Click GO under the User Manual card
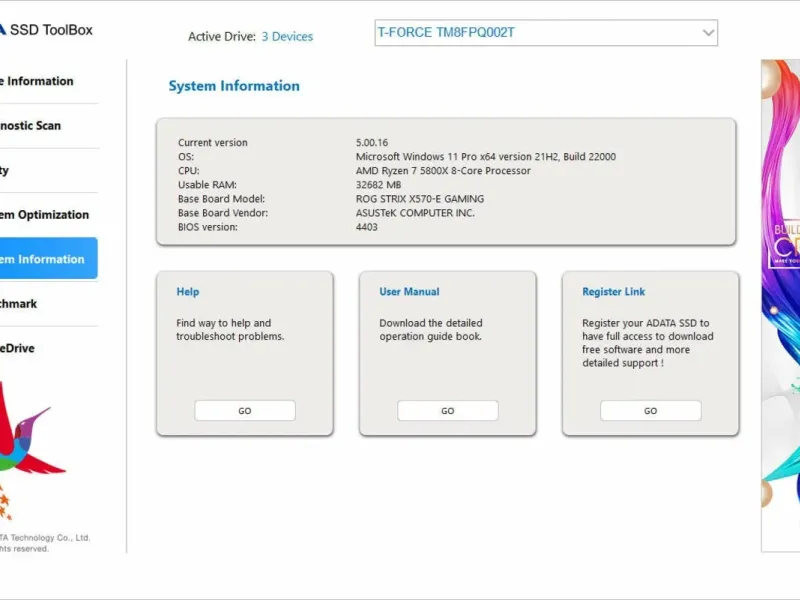This screenshot has height=600, width=800. 447,411
